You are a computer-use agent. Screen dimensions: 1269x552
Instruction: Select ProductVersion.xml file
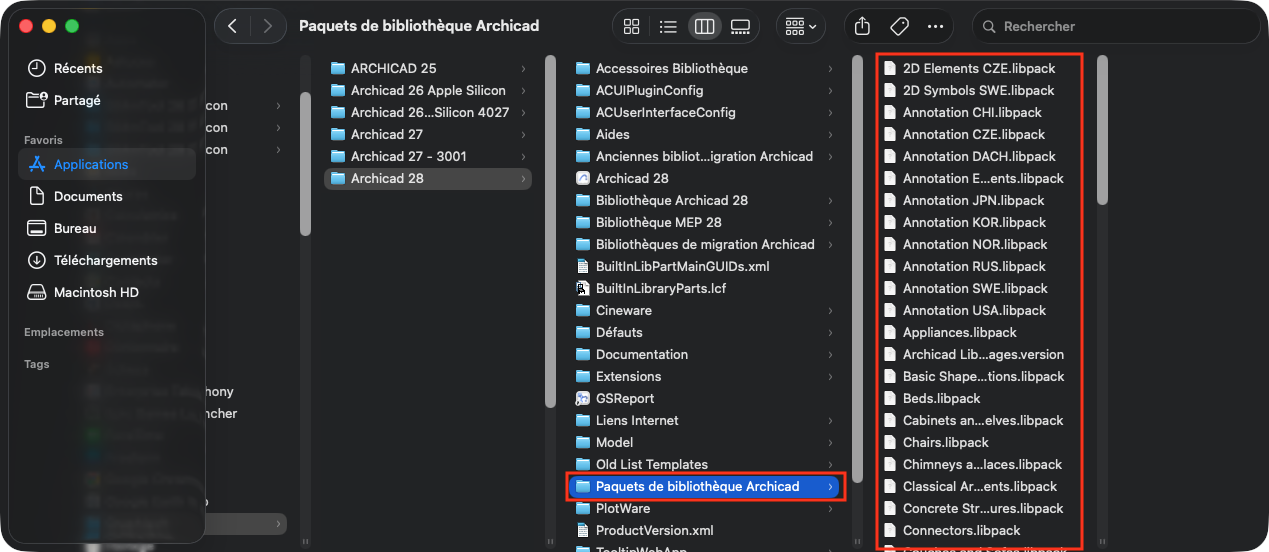pyautogui.click(x=706, y=530)
